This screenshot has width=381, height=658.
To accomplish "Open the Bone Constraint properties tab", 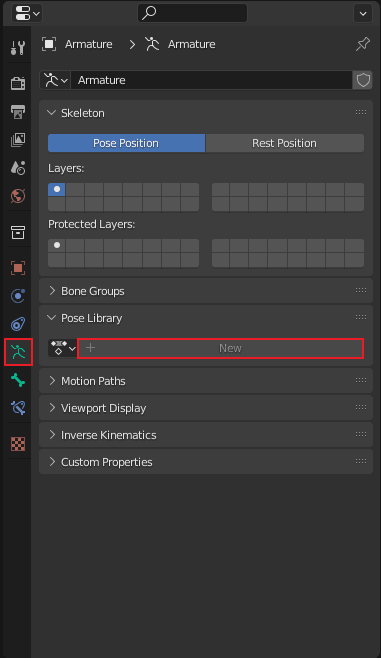I will [x=18, y=408].
